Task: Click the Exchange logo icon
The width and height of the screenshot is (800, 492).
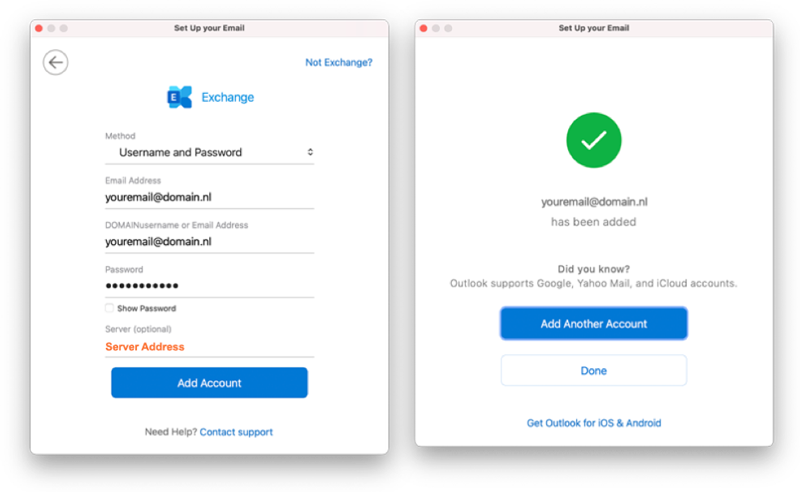Action: (180, 97)
